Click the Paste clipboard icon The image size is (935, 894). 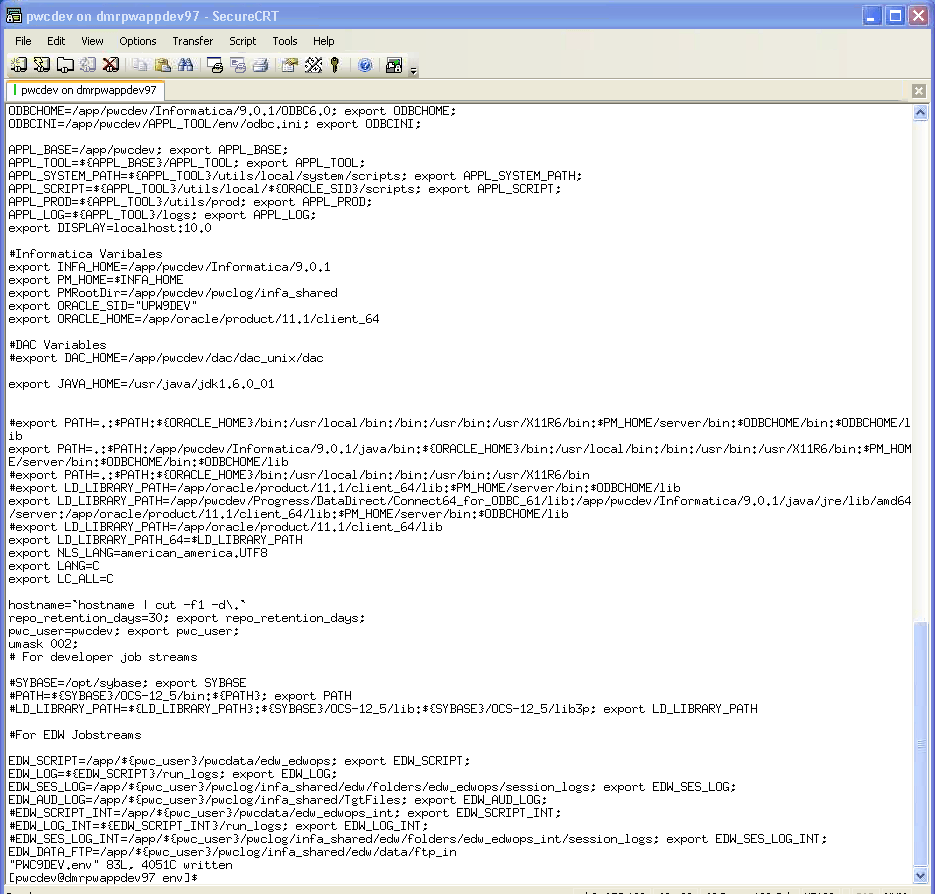click(162, 65)
